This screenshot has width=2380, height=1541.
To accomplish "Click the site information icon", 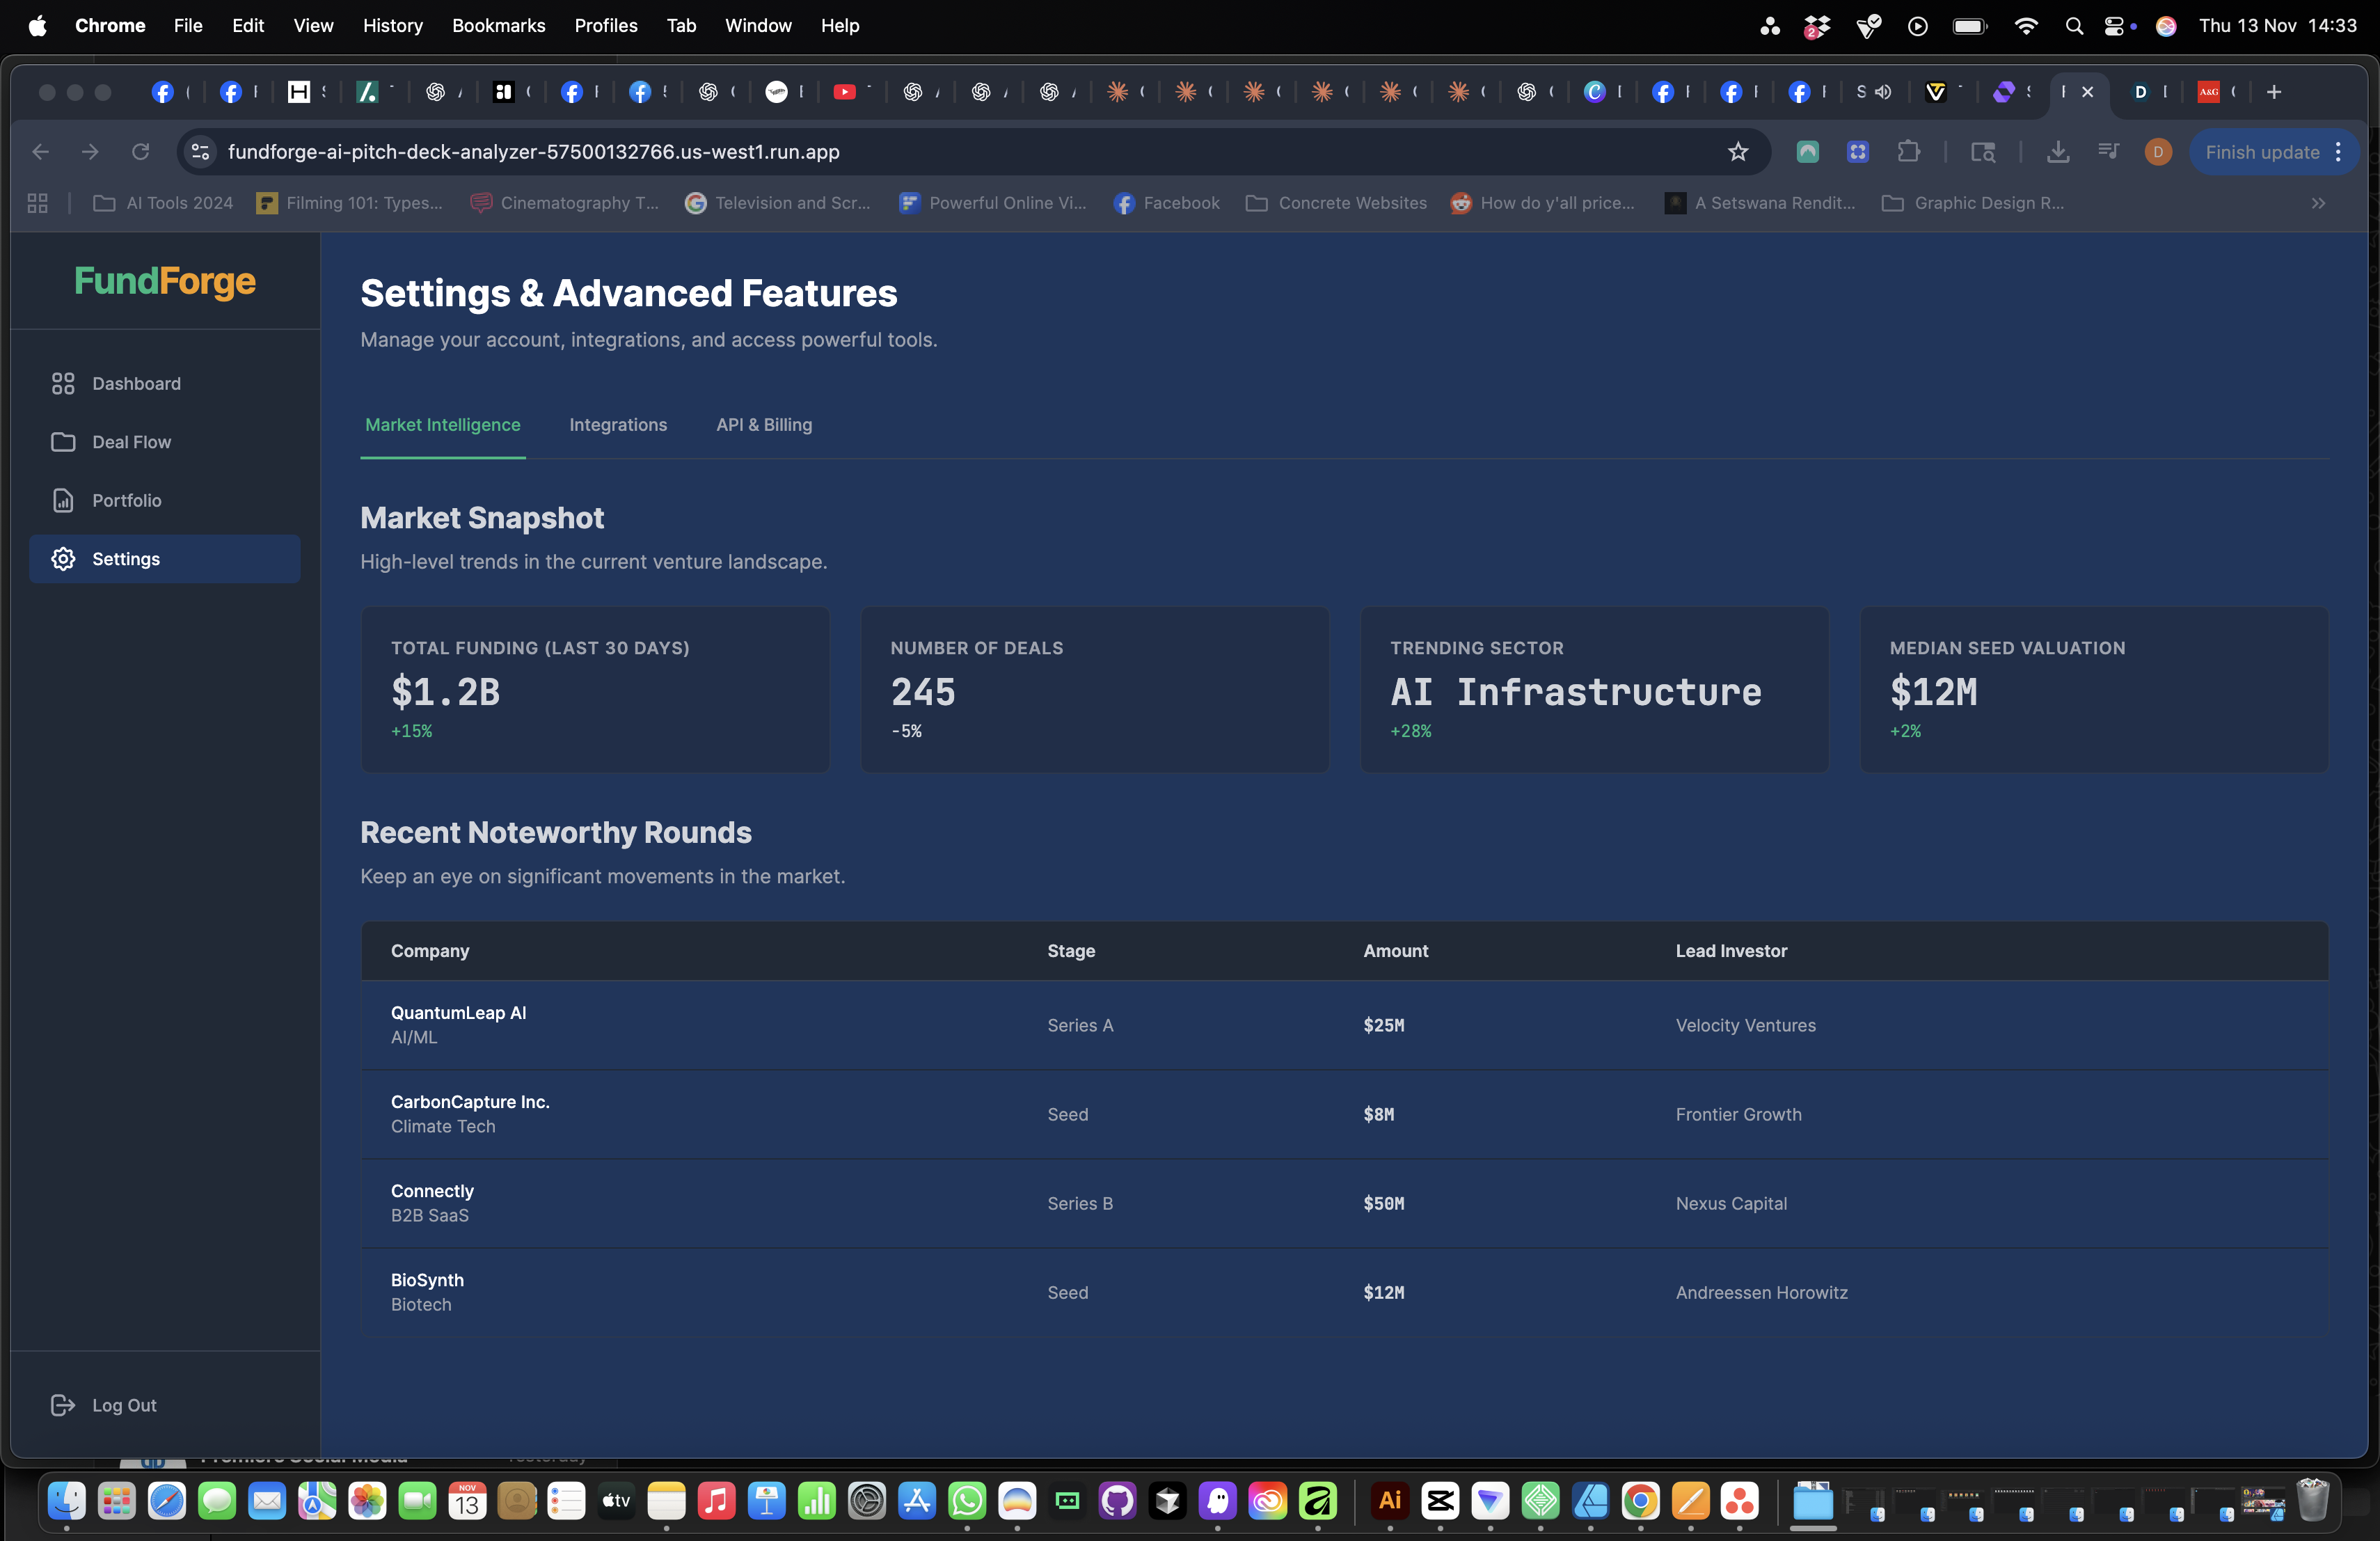I will 200,152.
